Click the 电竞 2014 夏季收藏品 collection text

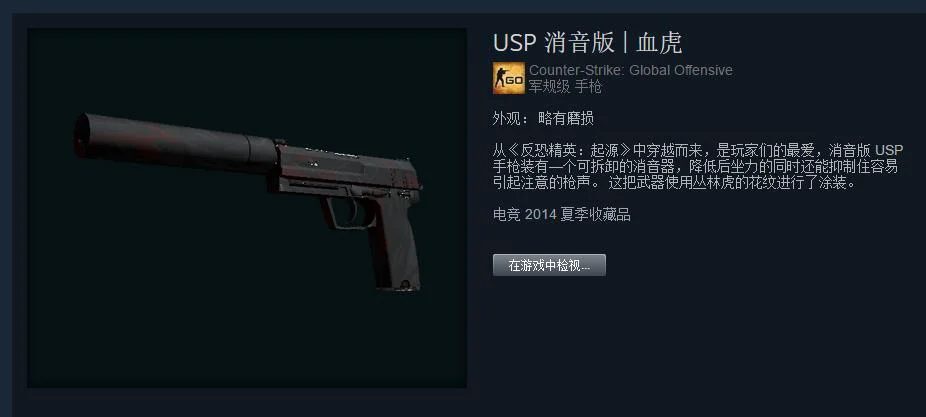coord(562,215)
